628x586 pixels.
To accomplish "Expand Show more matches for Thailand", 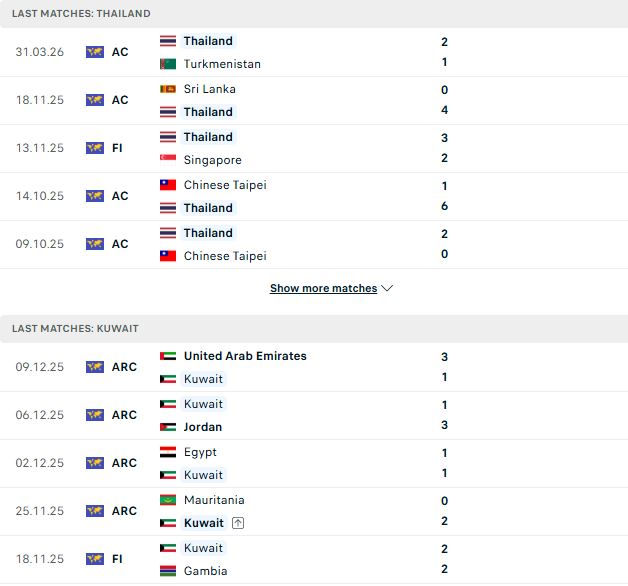I will (324, 288).
